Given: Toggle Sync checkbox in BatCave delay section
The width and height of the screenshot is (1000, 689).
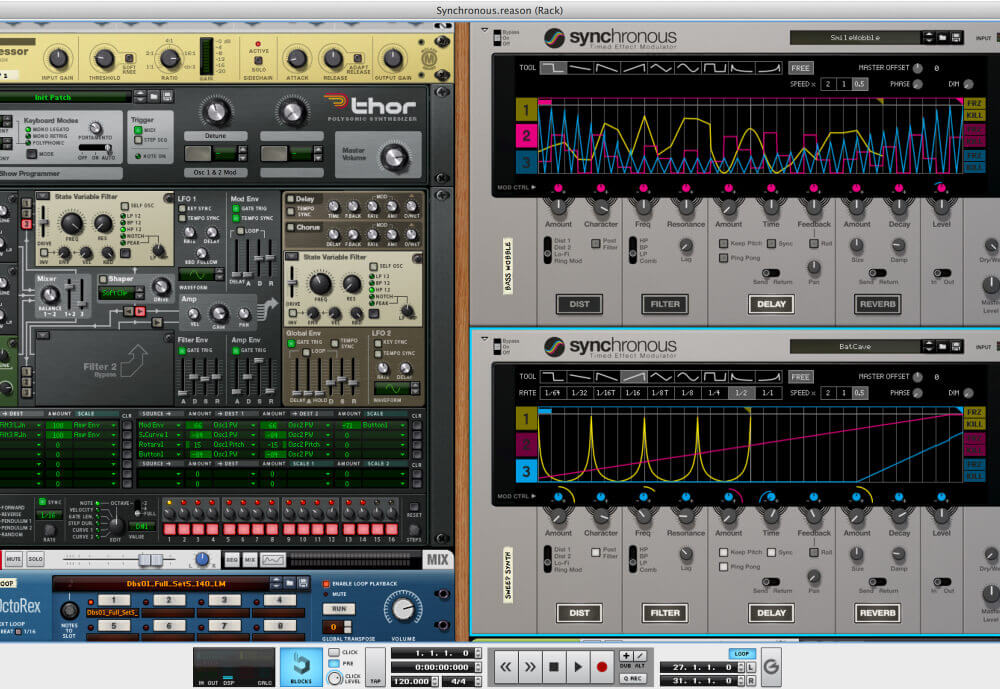Looking at the screenshot, I should (x=771, y=552).
